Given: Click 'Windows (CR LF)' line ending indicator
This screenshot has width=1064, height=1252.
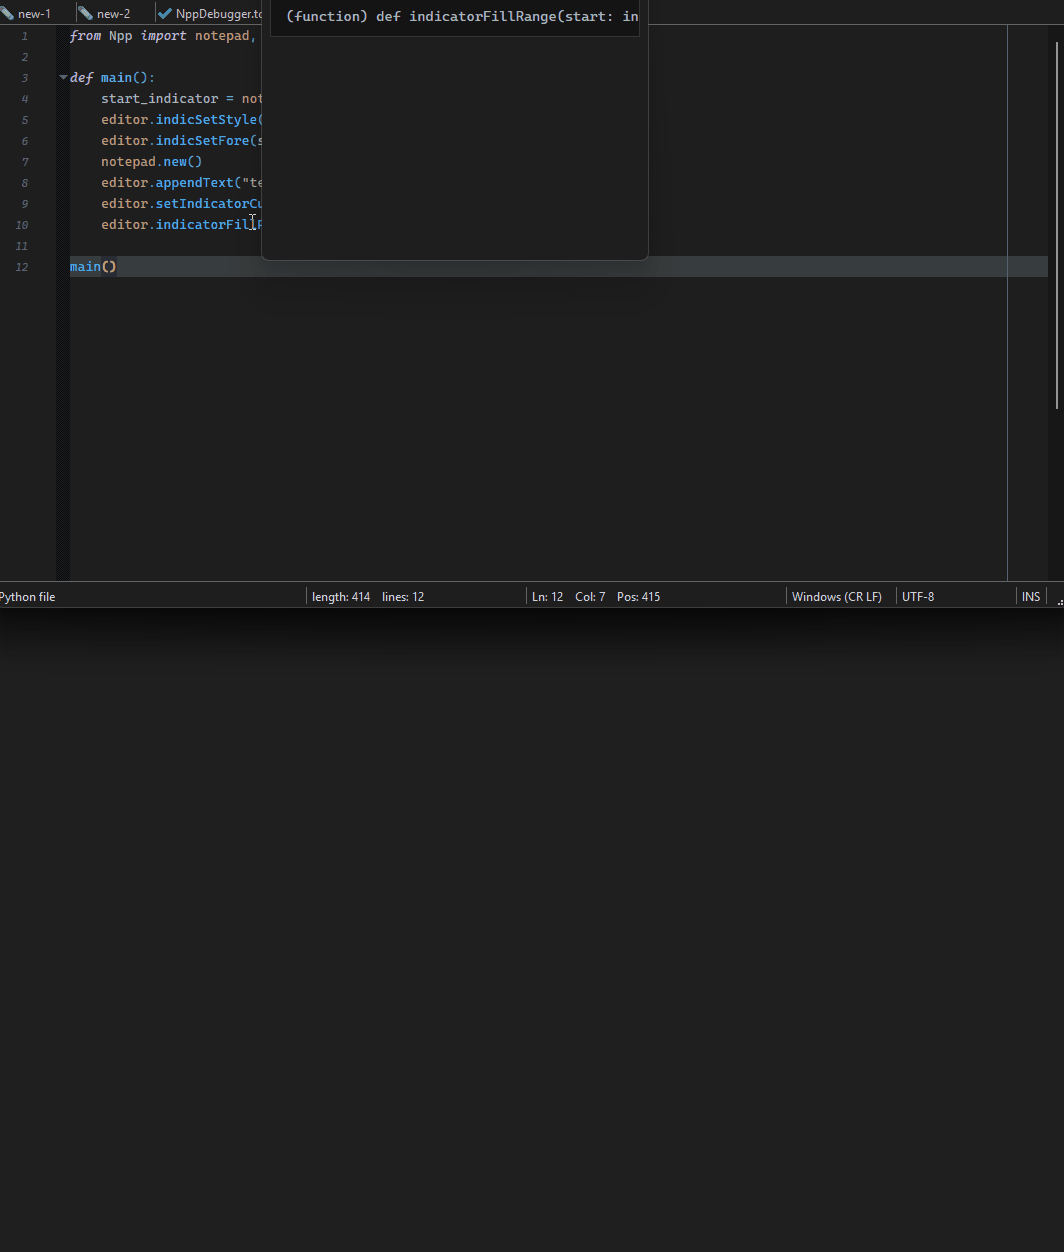Looking at the screenshot, I should coord(837,596).
